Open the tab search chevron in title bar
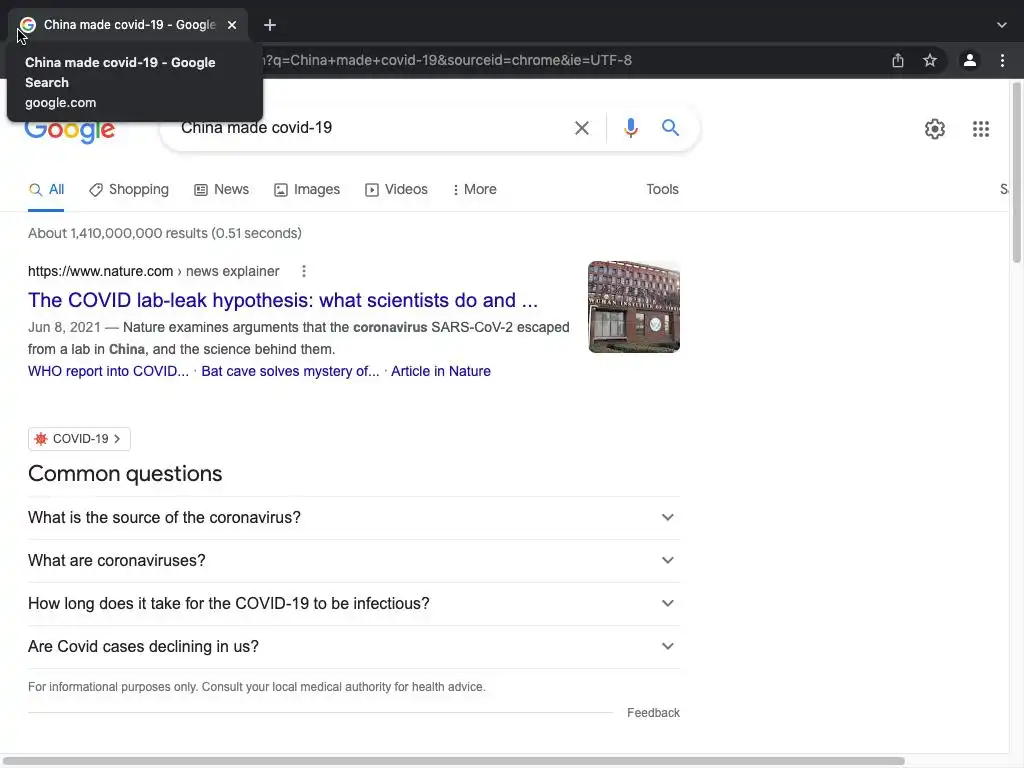The image size is (1024, 768). [1002, 25]
